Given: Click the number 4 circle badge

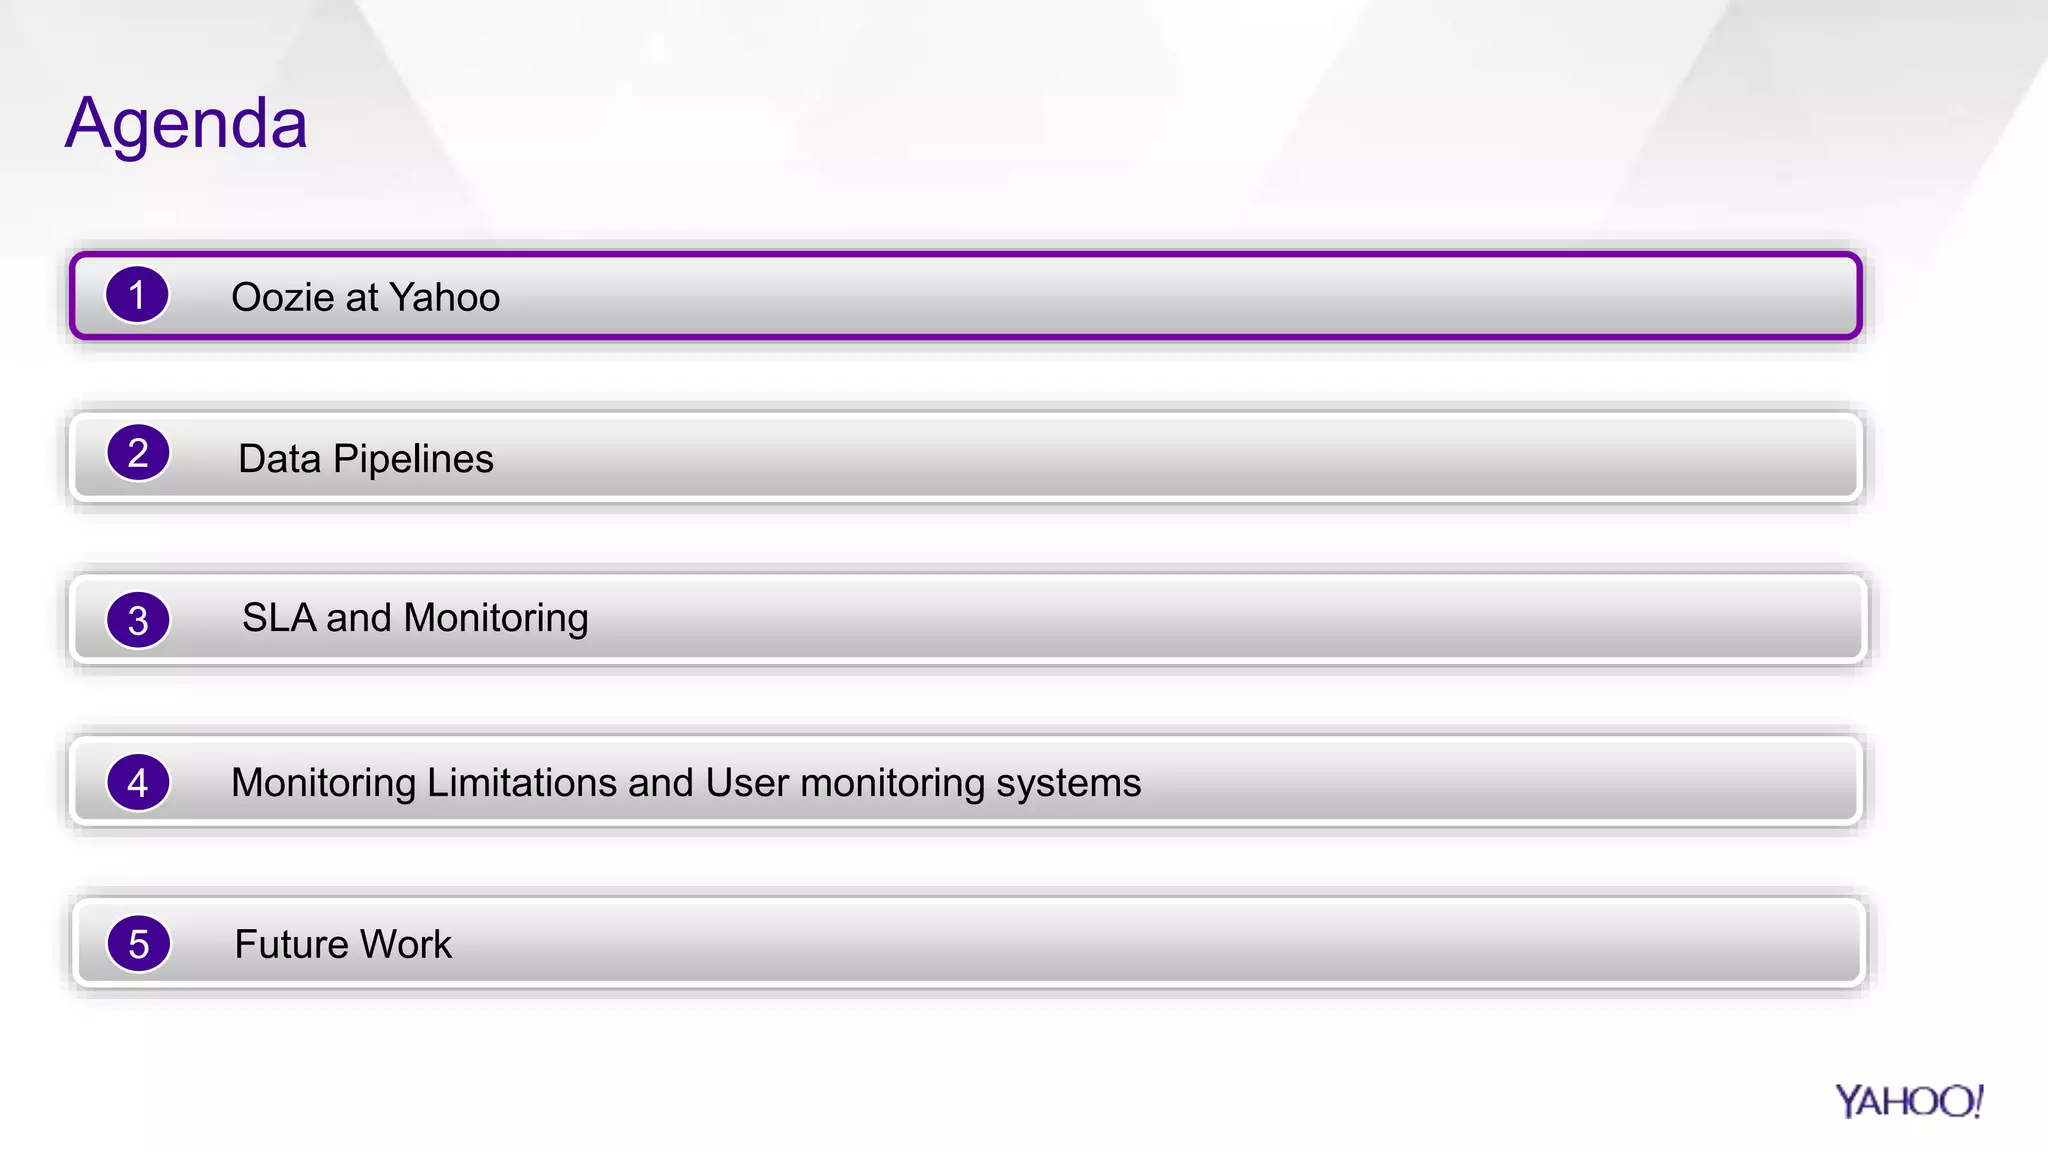Looking at the screenshot, I should coord(138,782).
